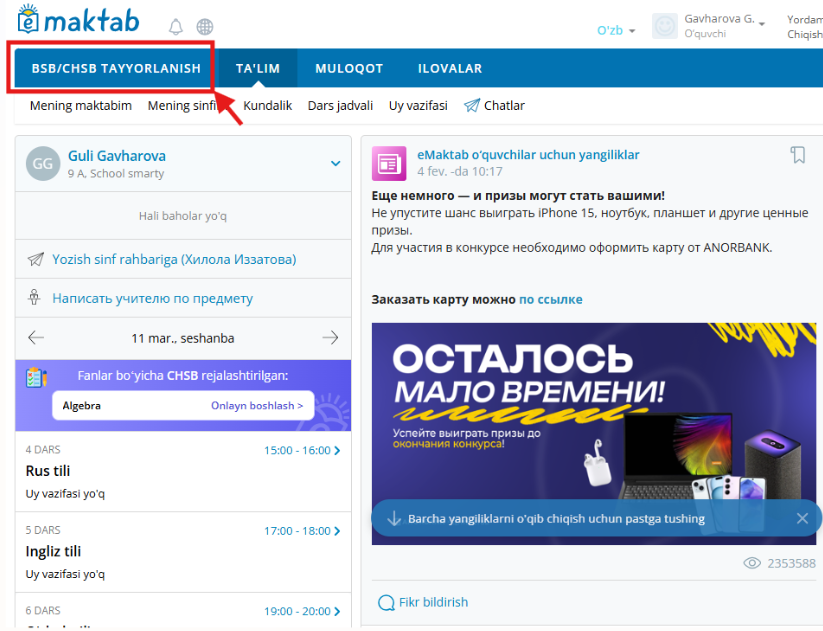
Task: Go to next day with right arrow
Action: coord(331,338)
